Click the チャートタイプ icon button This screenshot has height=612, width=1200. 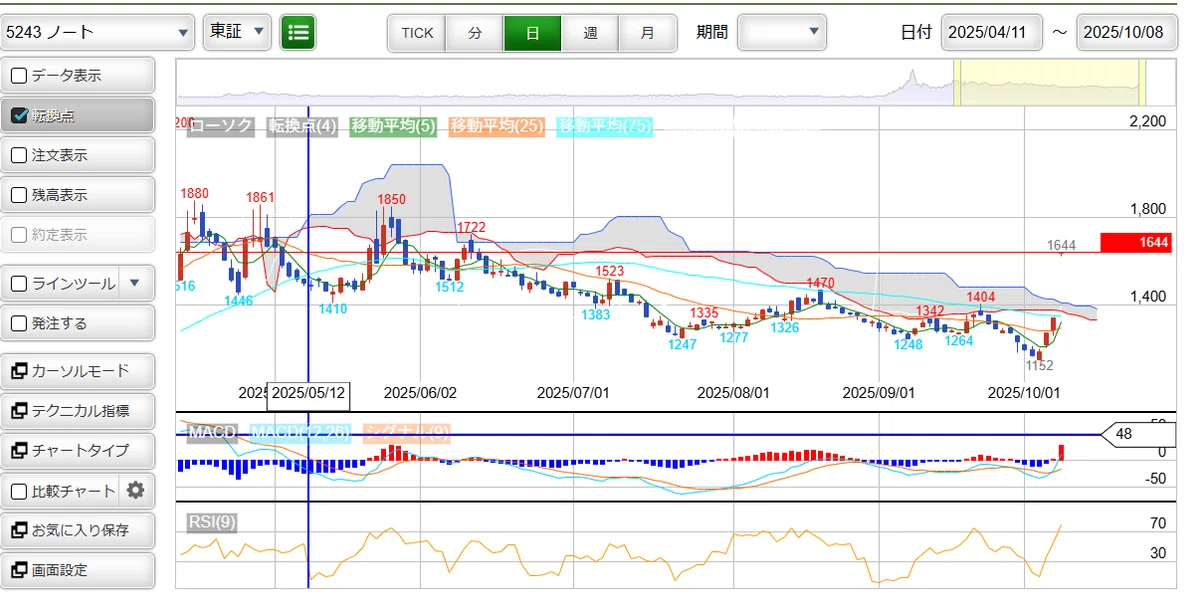coord(19,451)
